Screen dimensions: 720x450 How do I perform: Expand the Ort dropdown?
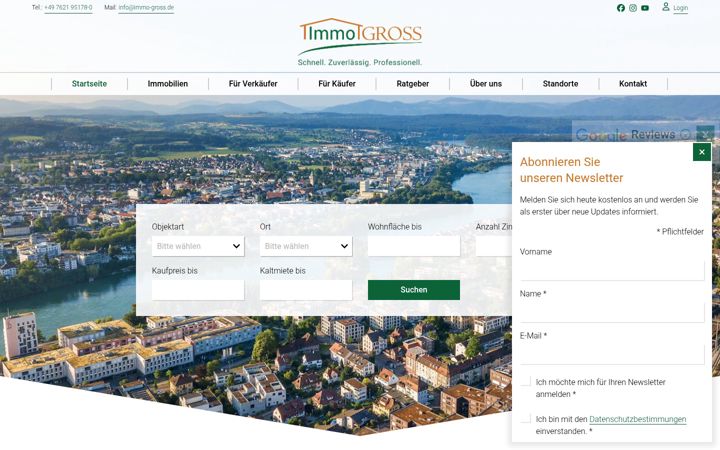coord(306,246)
